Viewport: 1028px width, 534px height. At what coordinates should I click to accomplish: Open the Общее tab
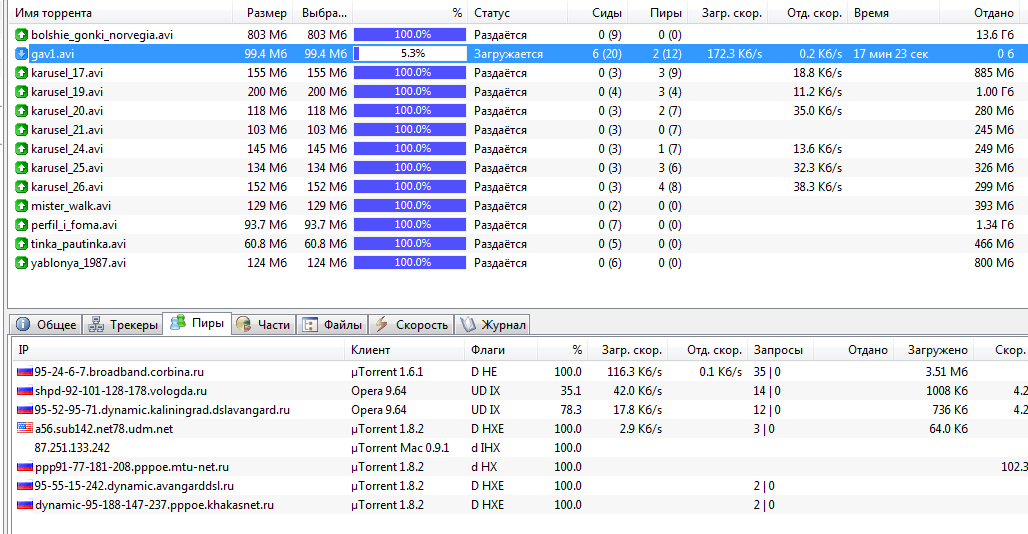(x=46, y=324)
